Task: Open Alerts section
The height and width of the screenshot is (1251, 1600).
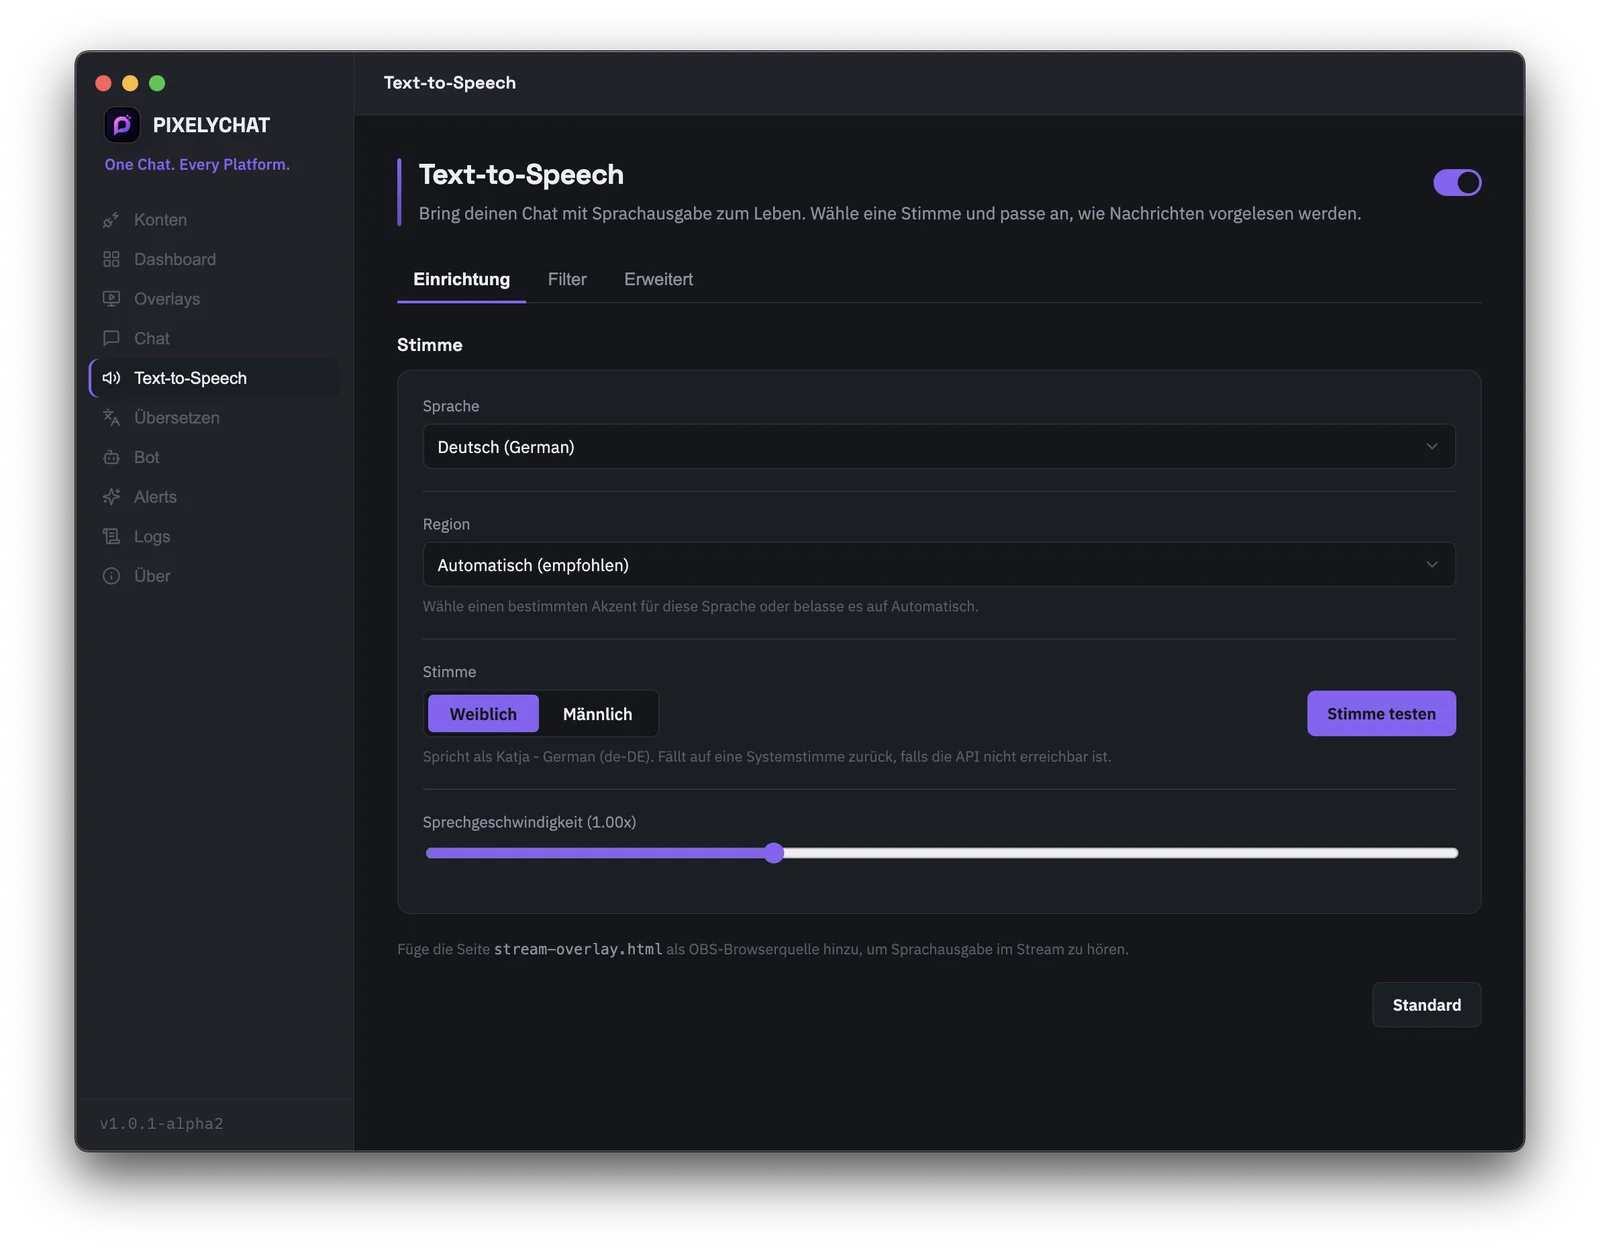Action: [x=214, y=497]
